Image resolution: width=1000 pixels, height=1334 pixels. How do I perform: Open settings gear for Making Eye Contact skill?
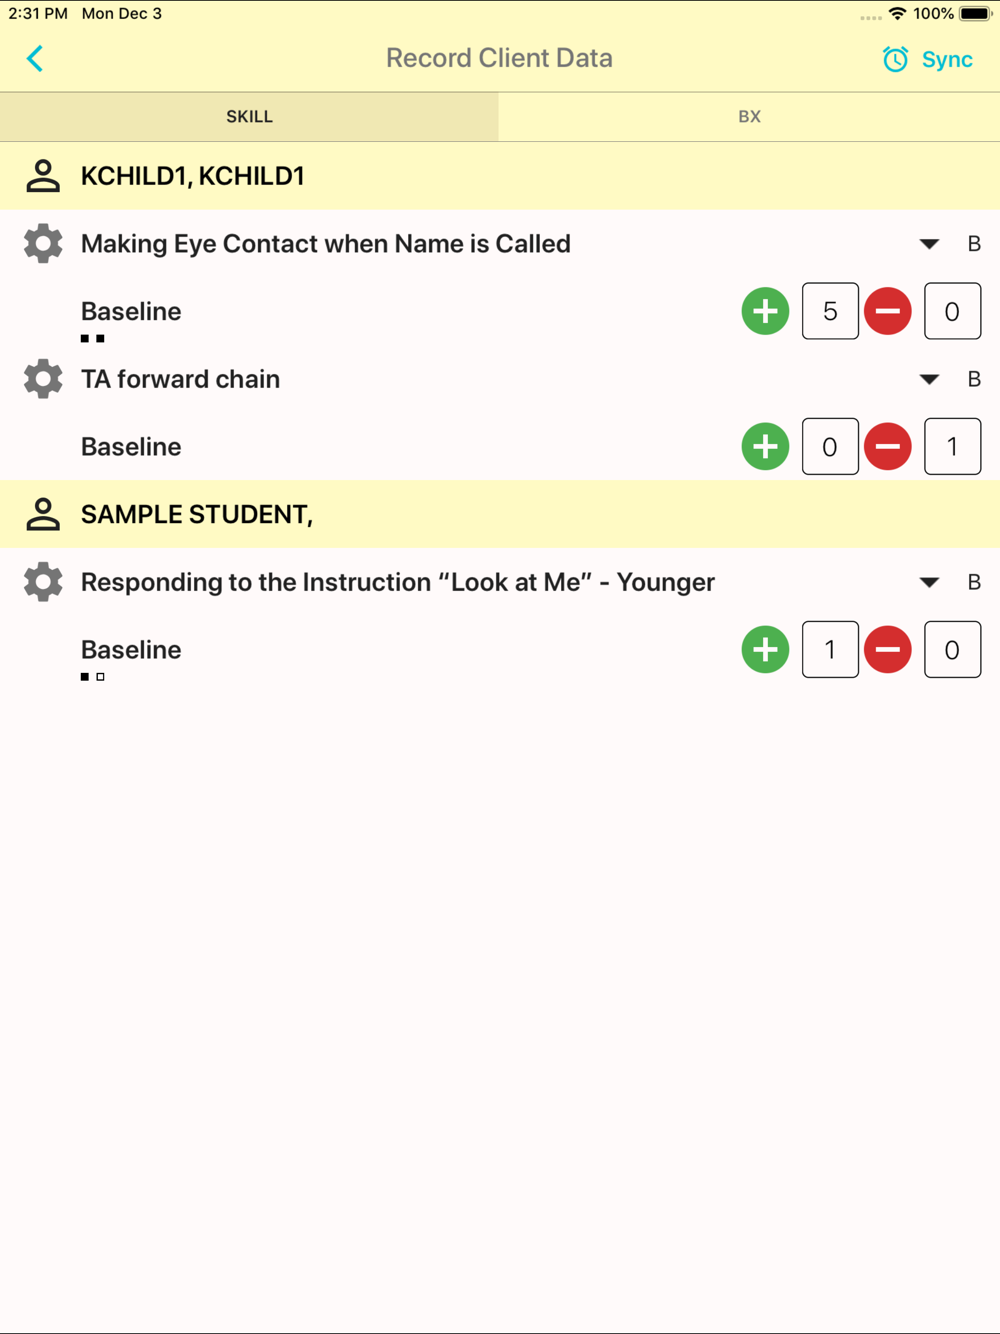coord(43,244)
